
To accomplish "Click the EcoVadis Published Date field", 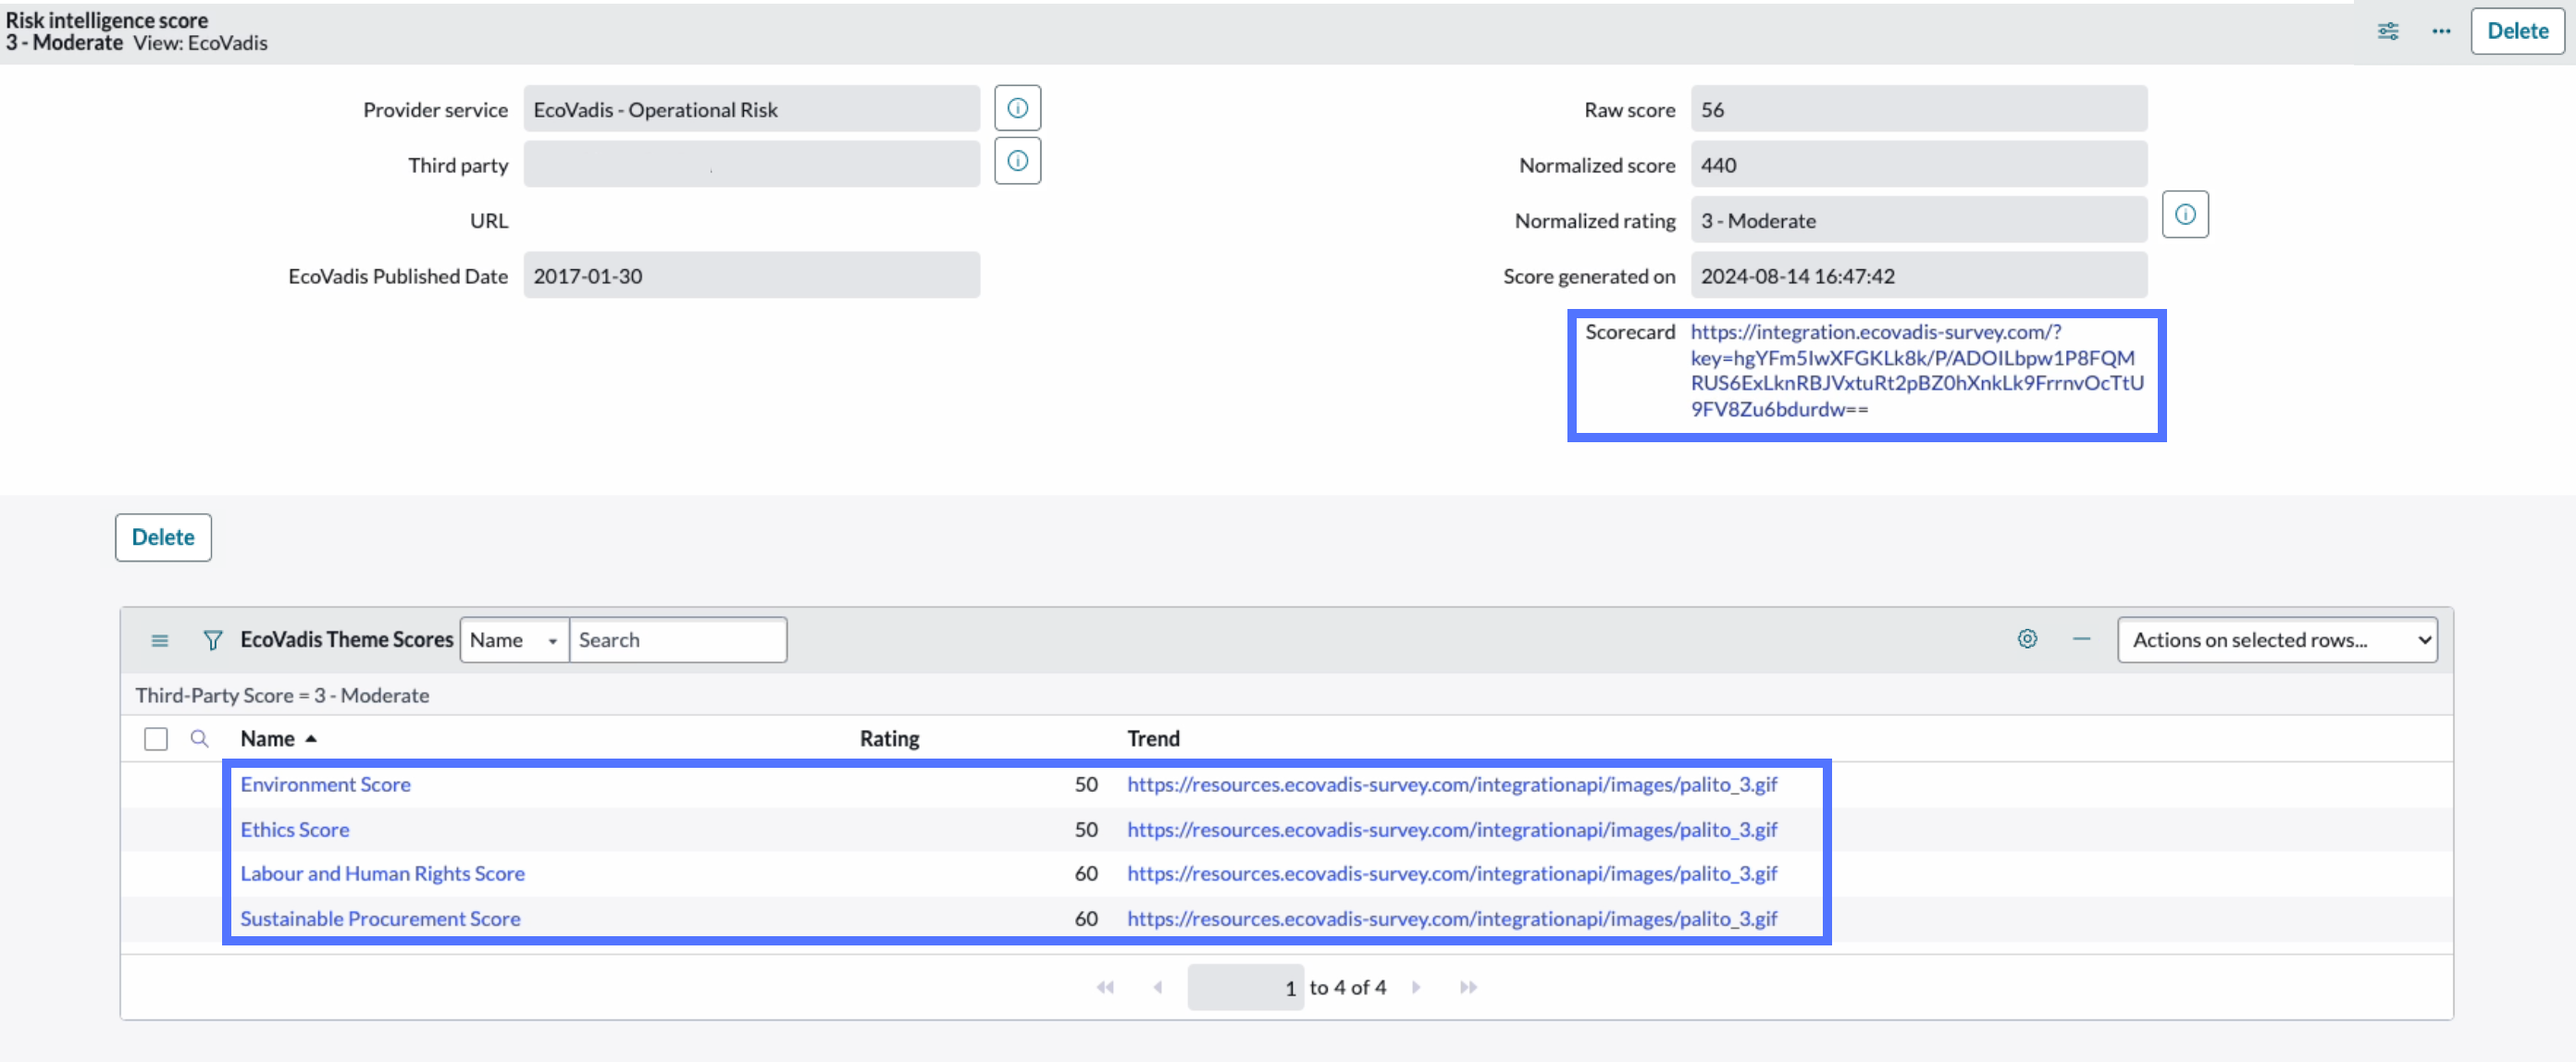I will tap(751, 275).
